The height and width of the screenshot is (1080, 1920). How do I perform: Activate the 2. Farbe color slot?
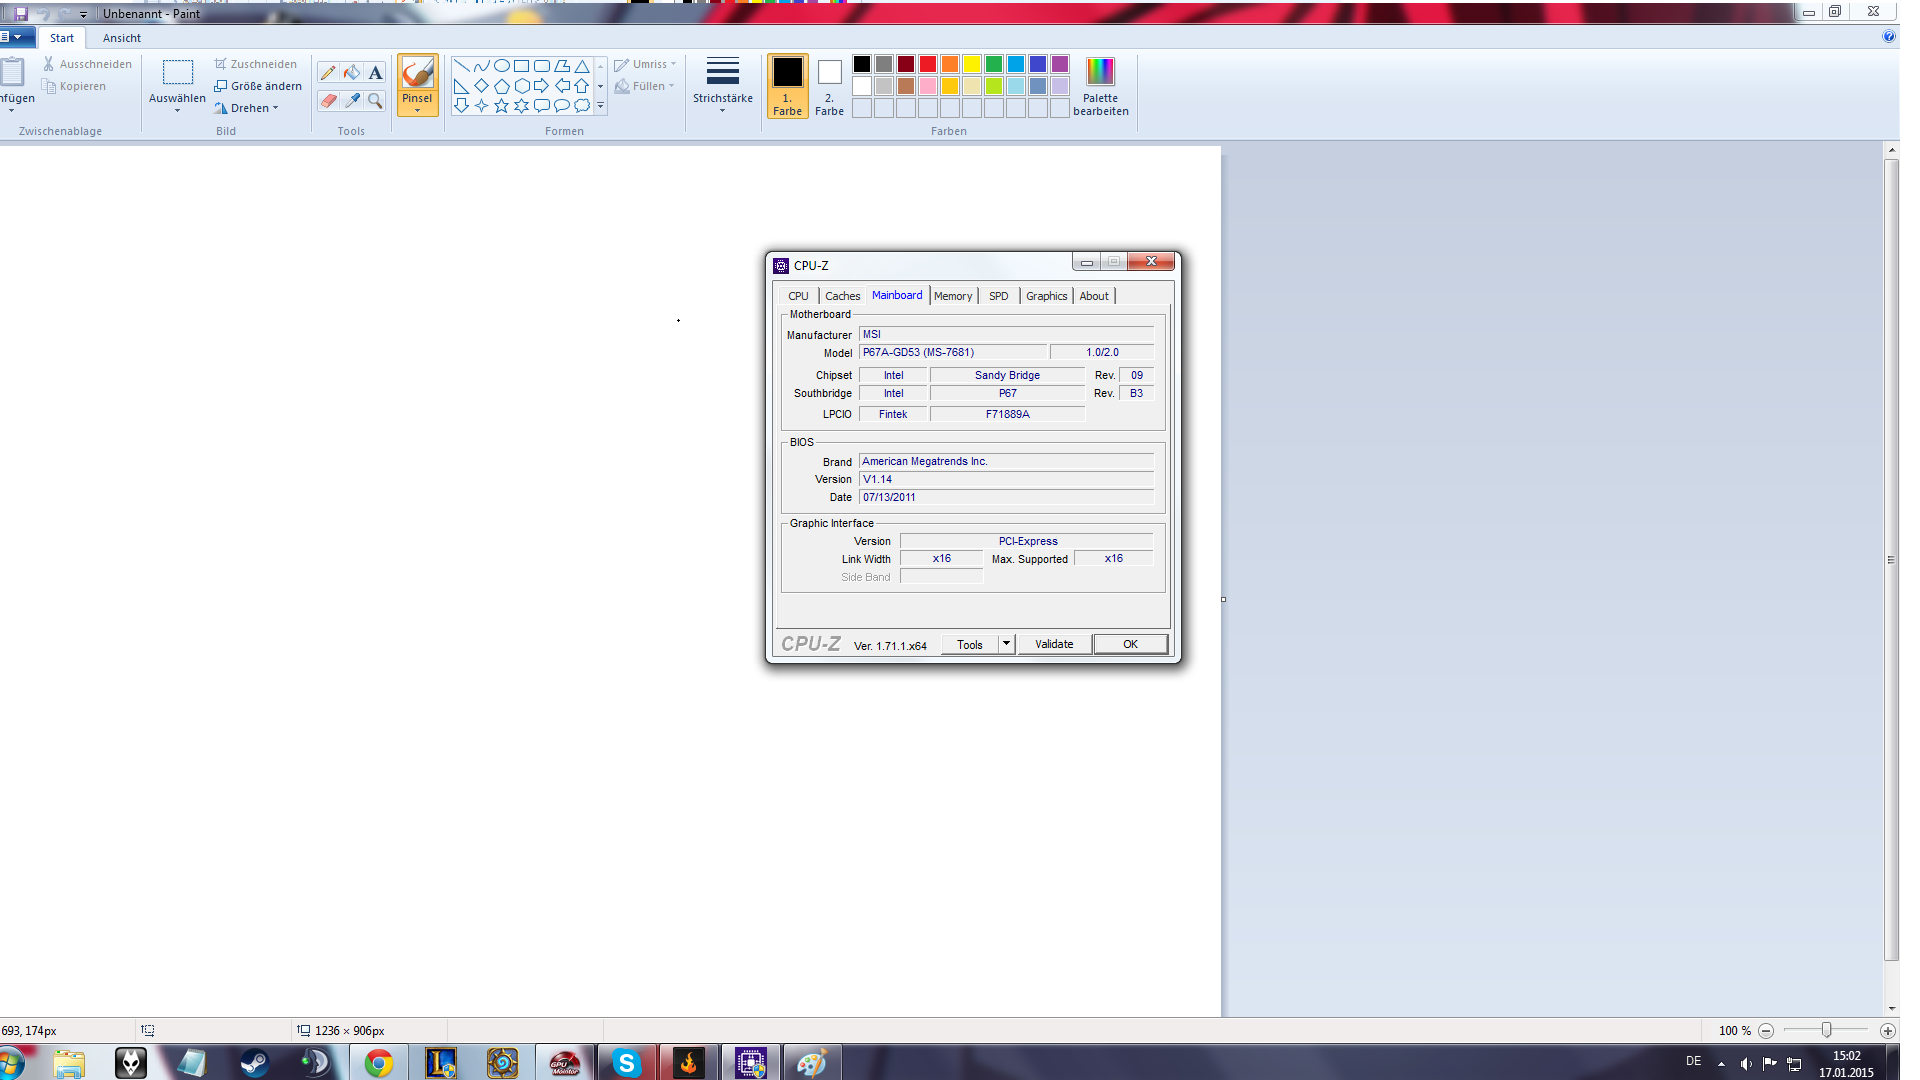(829, 86)
